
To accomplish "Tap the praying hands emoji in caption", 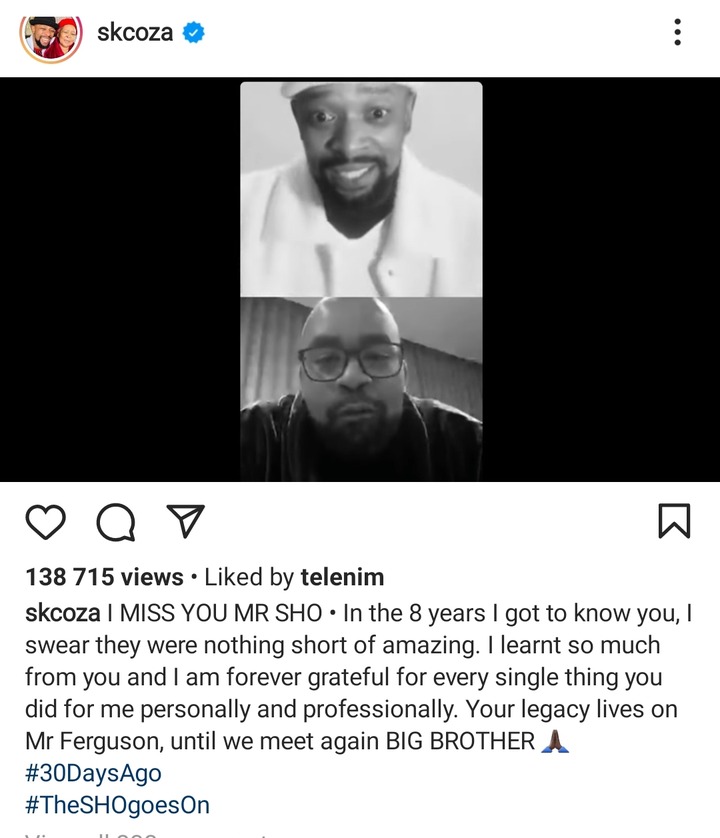I will (555, 741).
